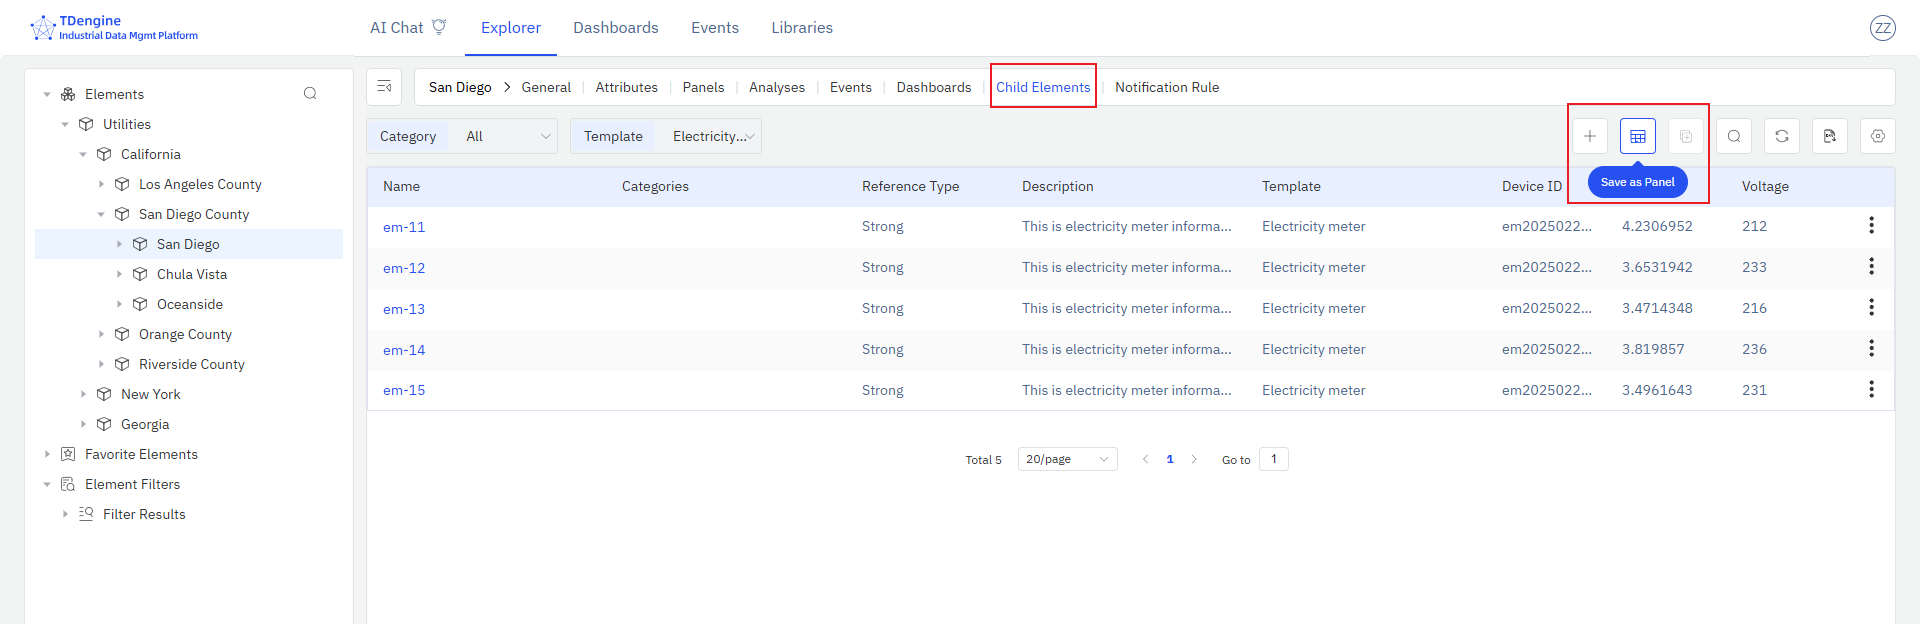Click the export file icon

point(1829,136)
